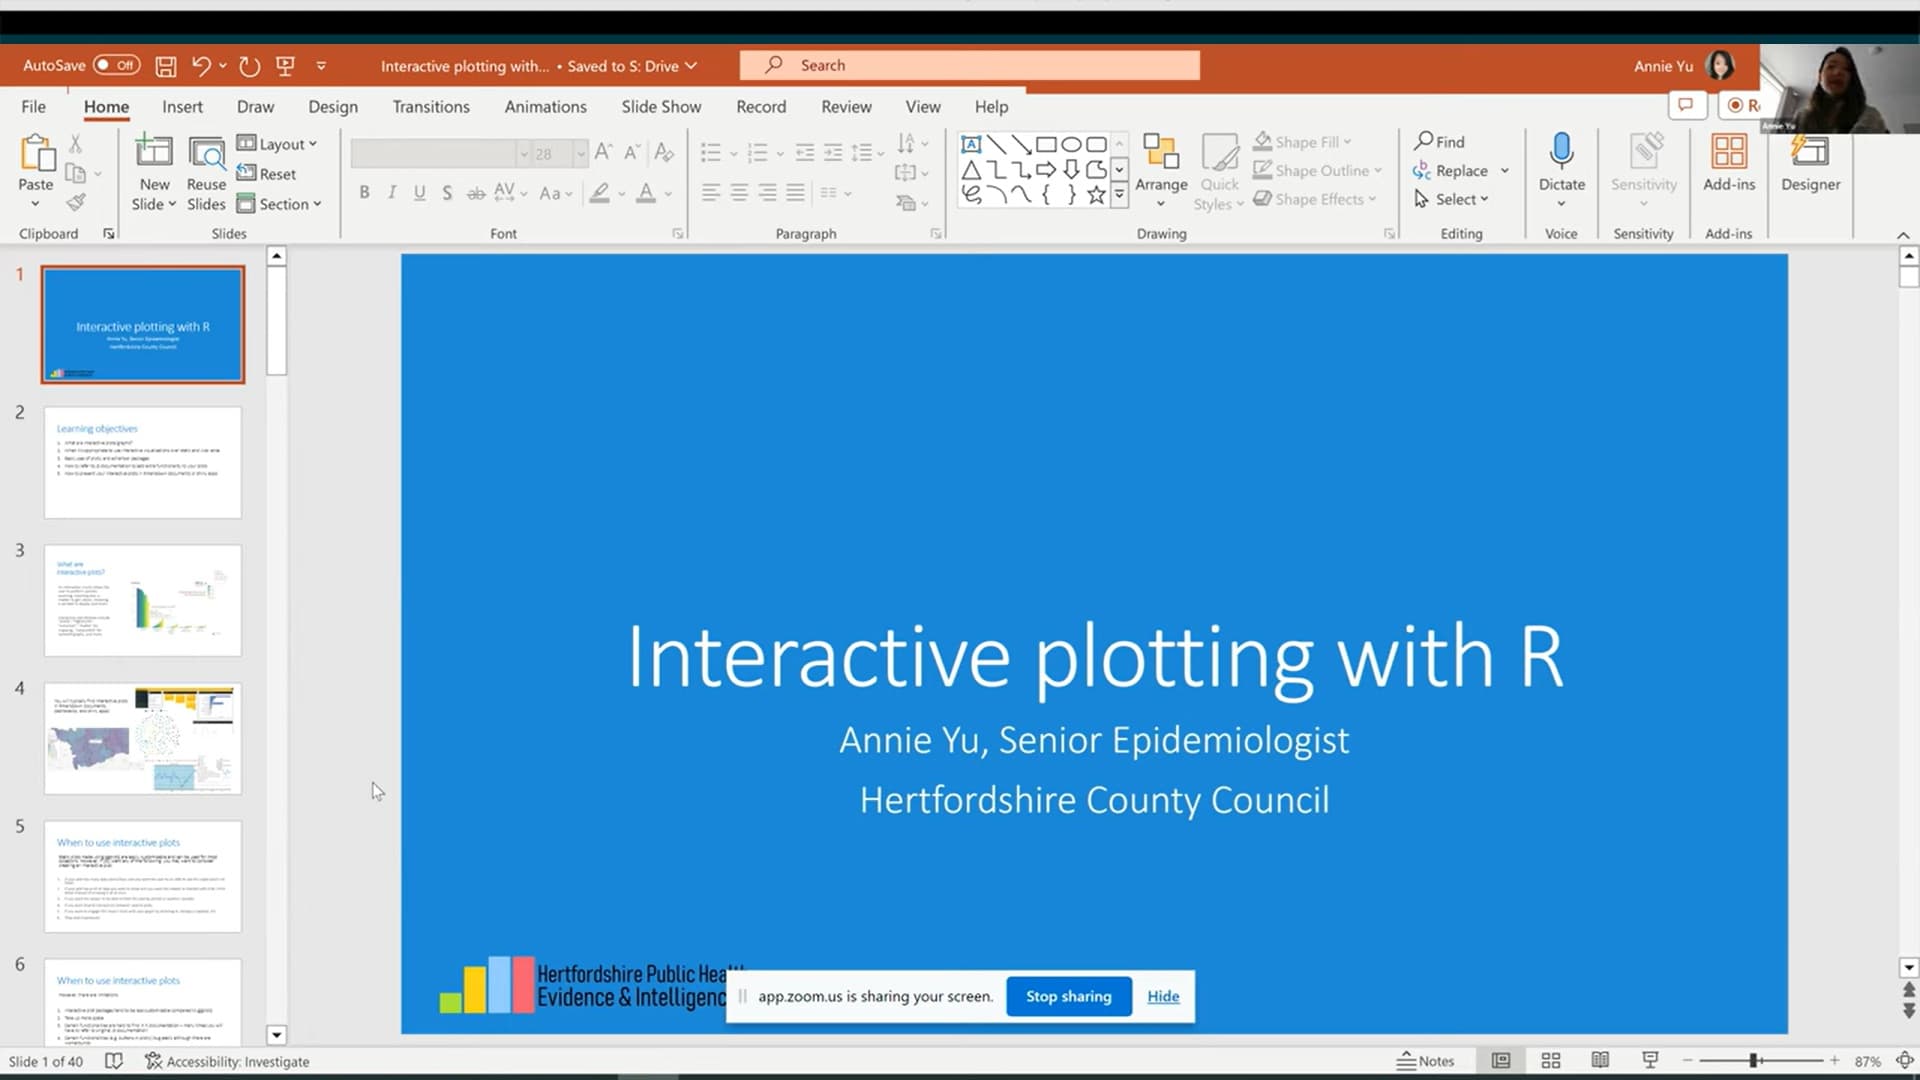
Task: Collapse the ribbon chevron
Action: coord(1902,235)
